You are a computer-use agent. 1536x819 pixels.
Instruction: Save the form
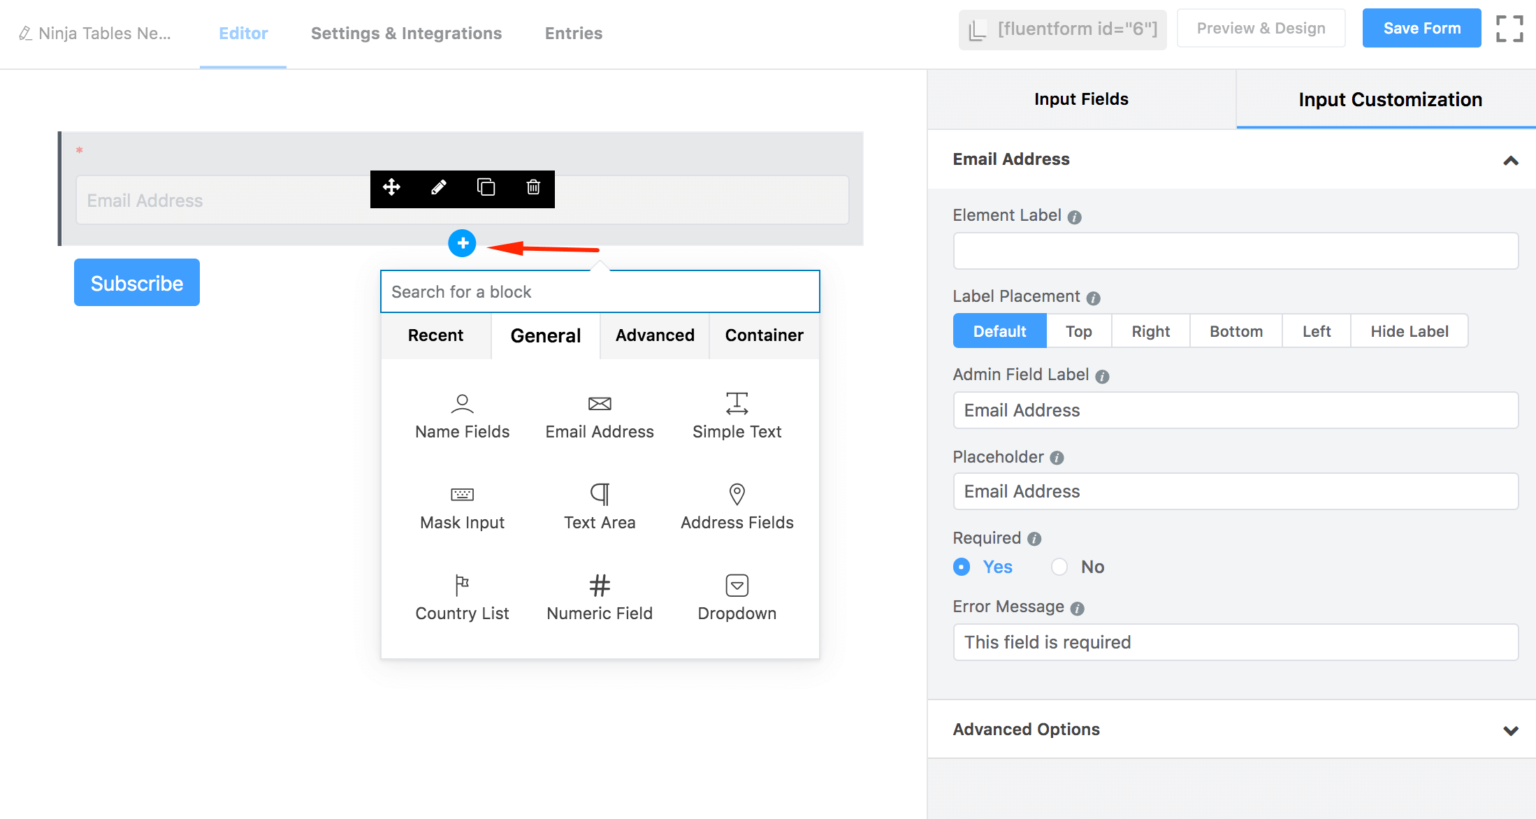(x=1421, y=28)
